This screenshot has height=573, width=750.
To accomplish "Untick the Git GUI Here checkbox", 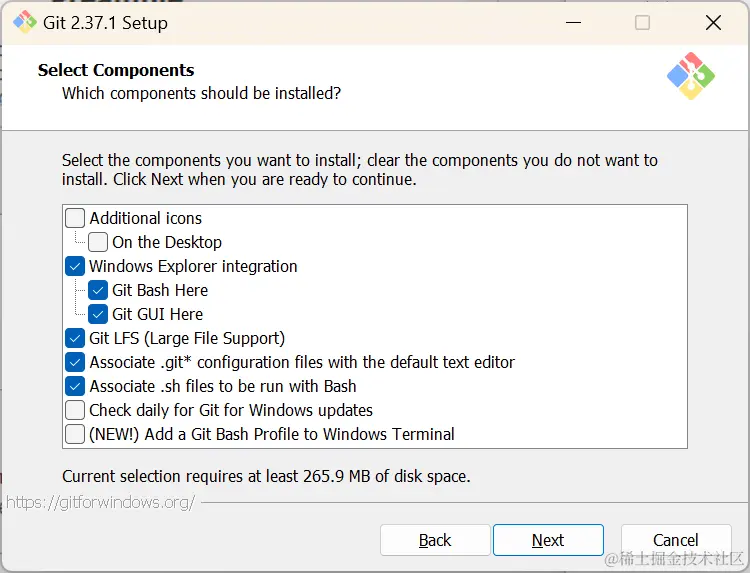I will pyautogui.click(x=98, y=314).
